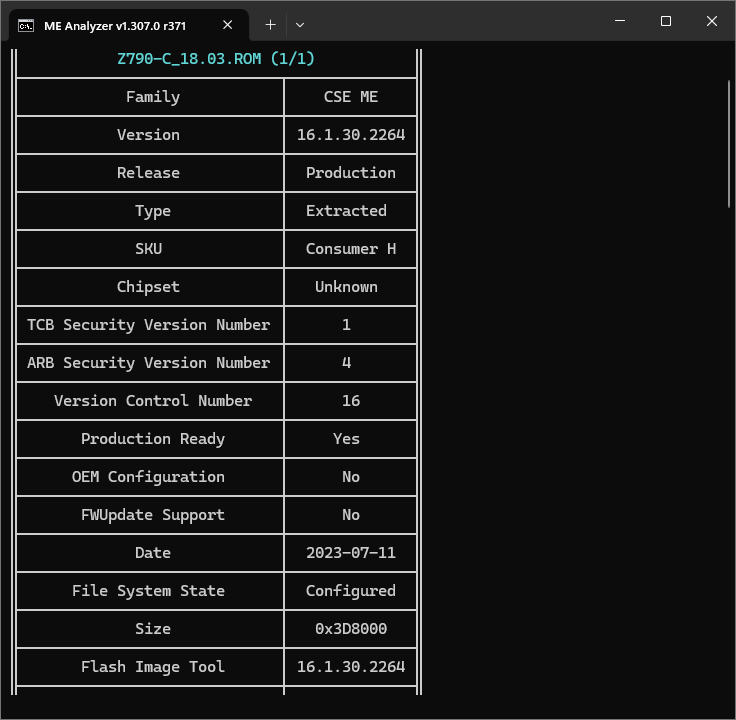
Task: Click the vertical scrollbar thumb
Action: click(729, 144)
